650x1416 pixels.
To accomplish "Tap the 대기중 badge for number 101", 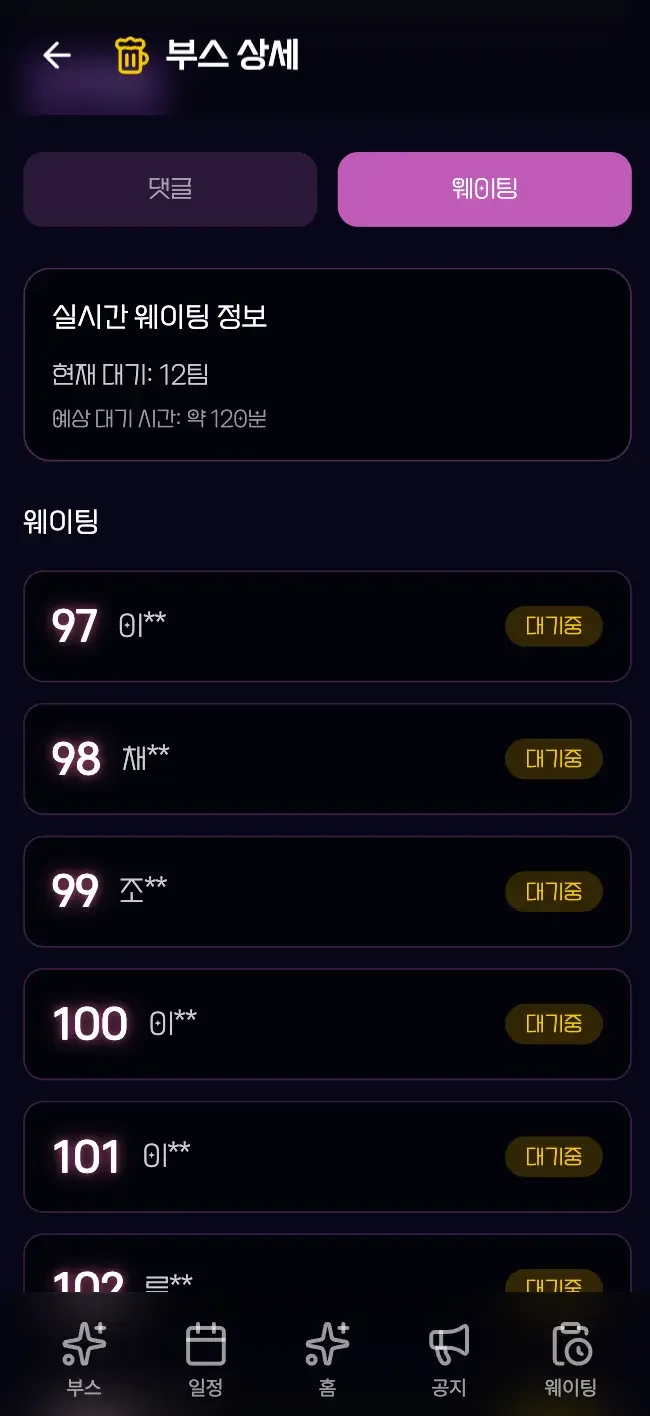I will 554,1157.
